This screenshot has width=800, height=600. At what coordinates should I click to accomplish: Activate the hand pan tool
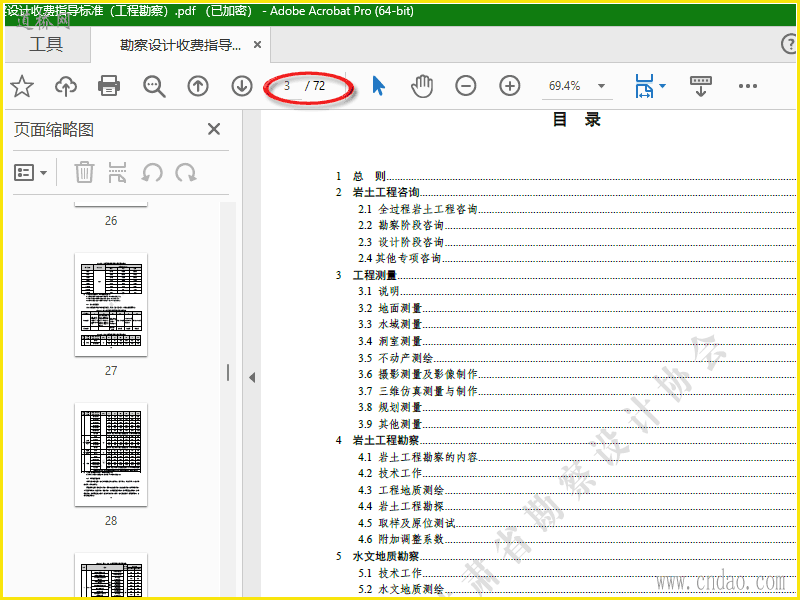pyautogui.click(x=422, y=86)
